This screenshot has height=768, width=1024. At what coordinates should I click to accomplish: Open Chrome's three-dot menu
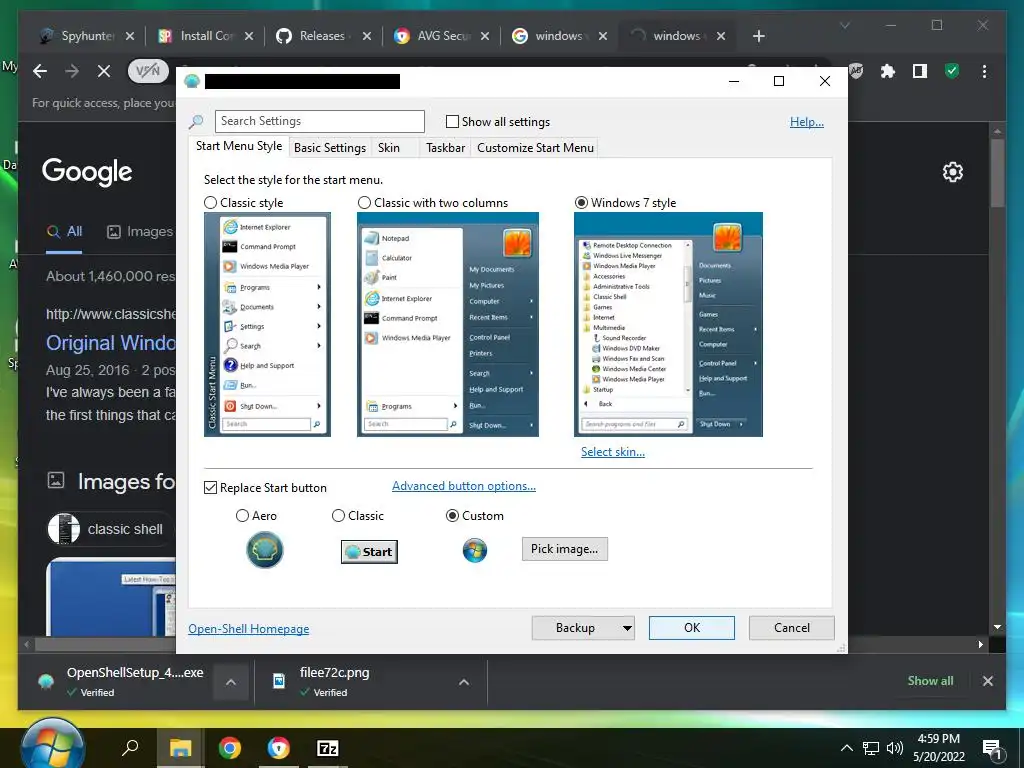(x=984, y=71)
